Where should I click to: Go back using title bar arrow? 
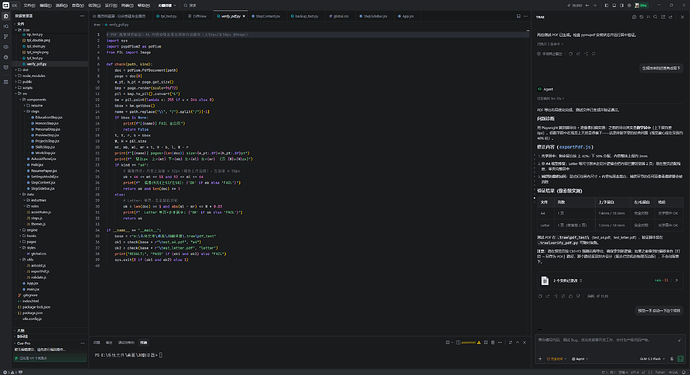click(587, 5)
